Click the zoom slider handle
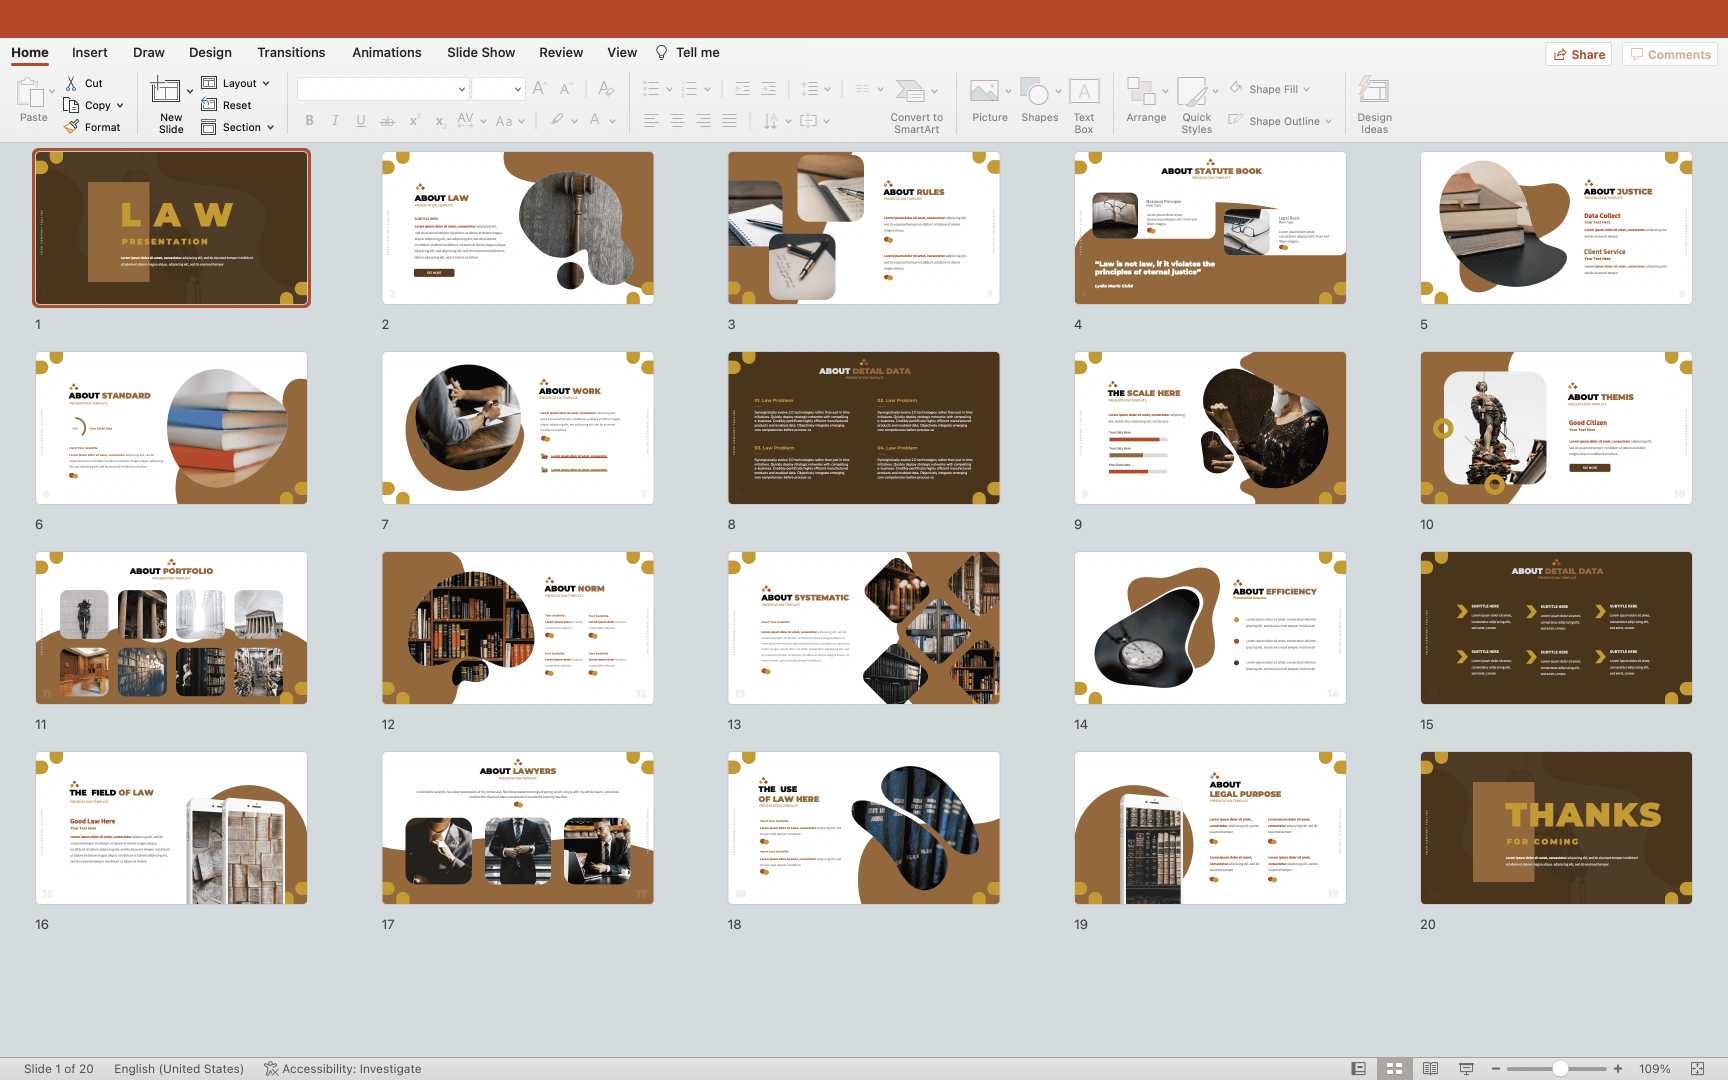Image resolution: width=1728 pixels, height=1080 pixels. pyautogui.click(x=1559, y=1068)
